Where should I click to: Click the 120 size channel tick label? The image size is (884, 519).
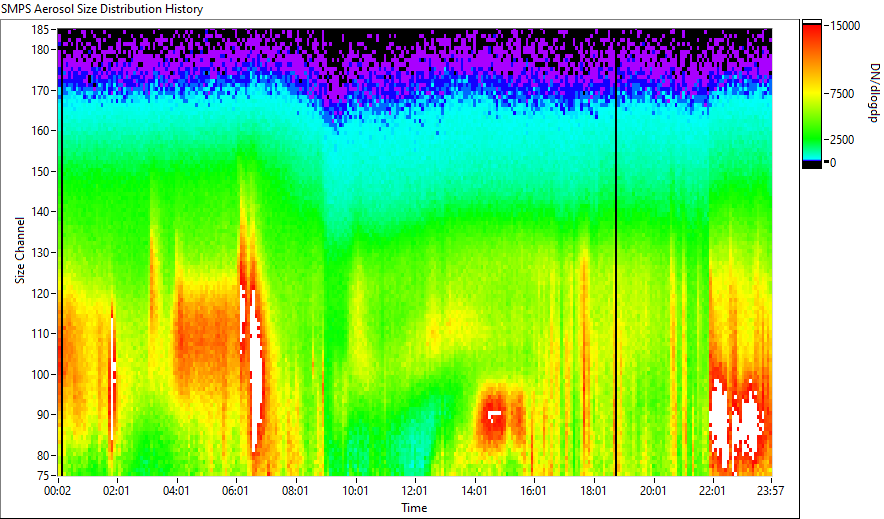coord(39,294)
